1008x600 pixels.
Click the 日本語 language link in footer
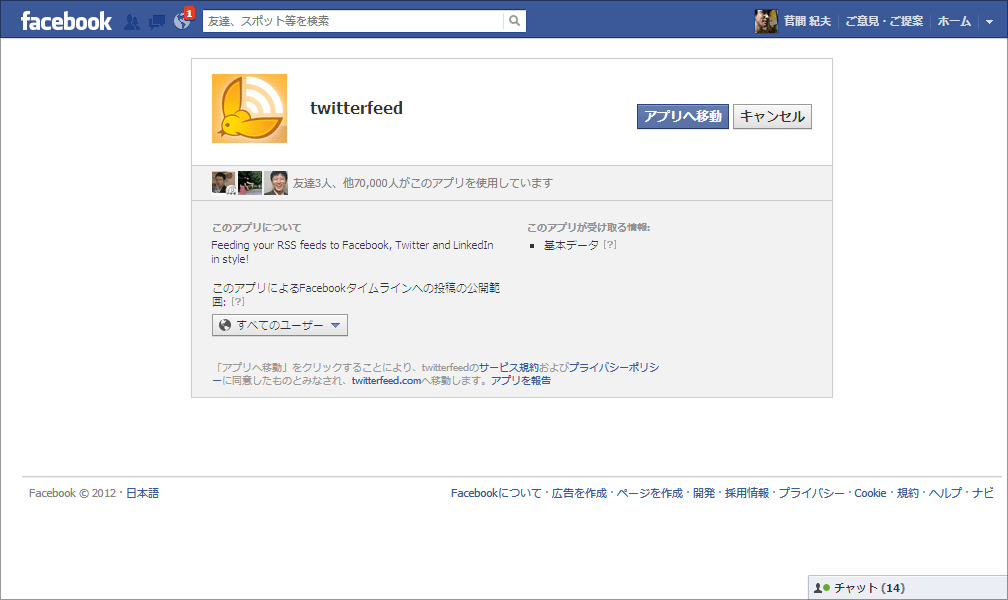point(142,493)
